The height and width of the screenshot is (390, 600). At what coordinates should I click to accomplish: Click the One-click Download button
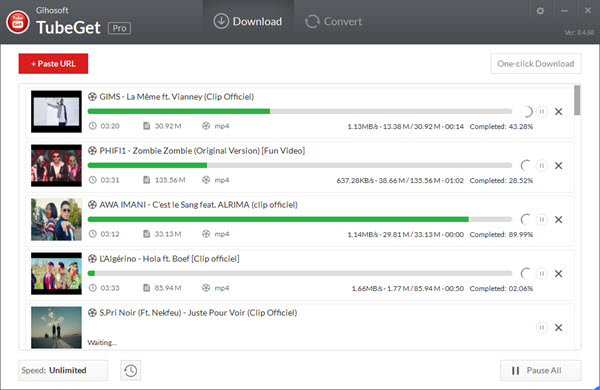(x=536, y=64)
